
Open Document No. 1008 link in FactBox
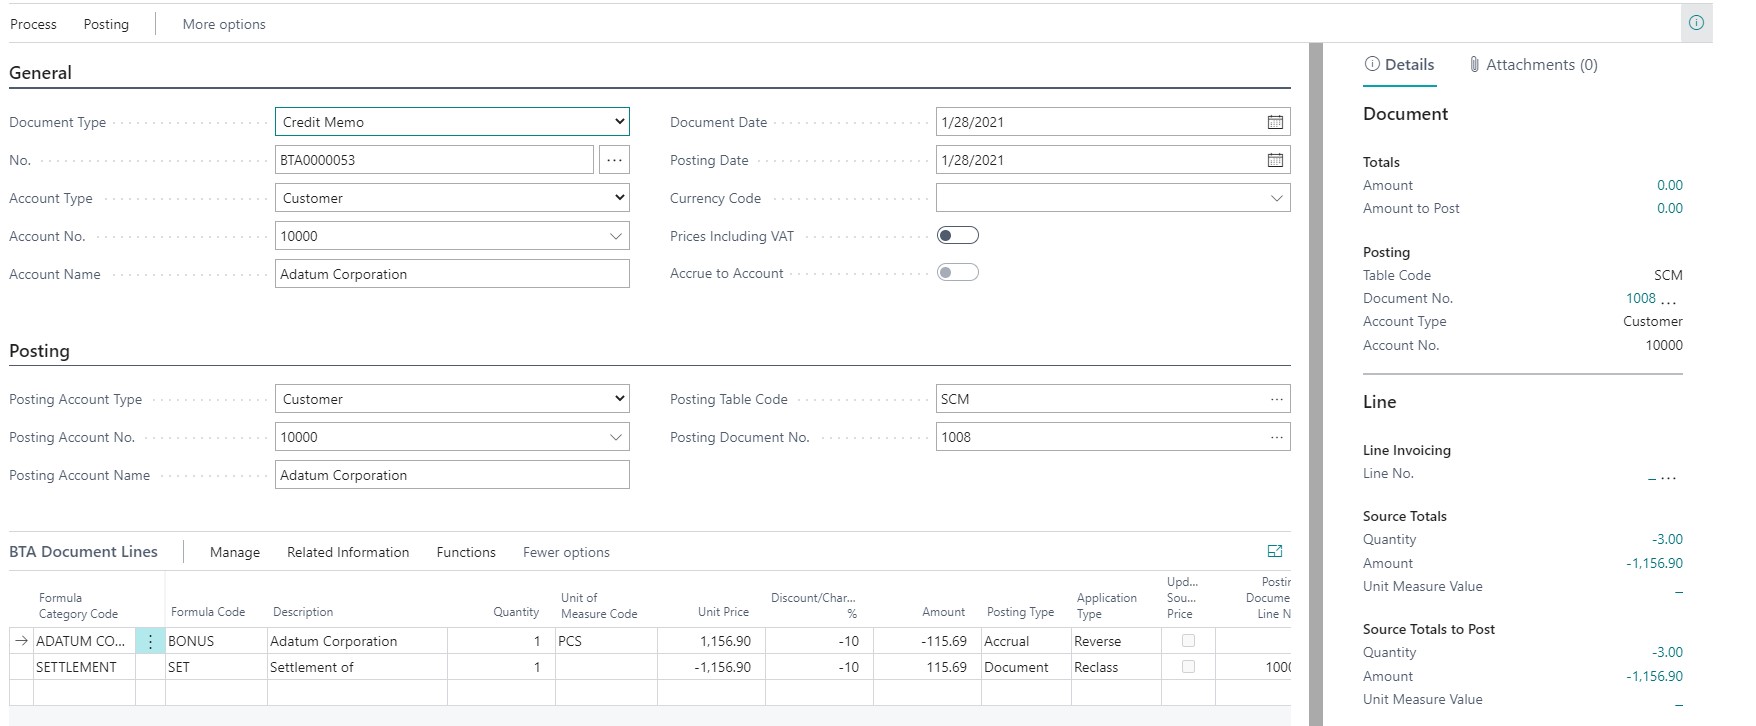[1640, 298]
